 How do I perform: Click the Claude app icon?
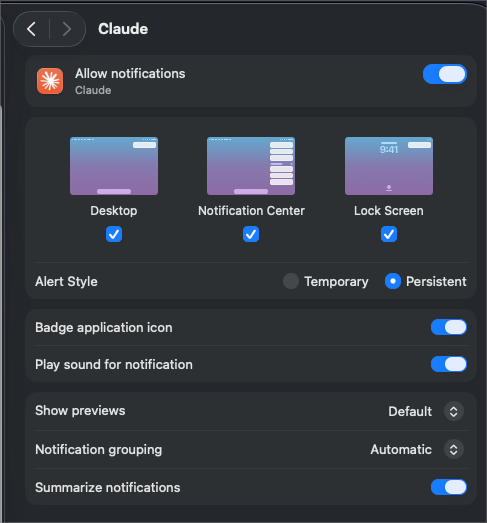click(50, 81)
